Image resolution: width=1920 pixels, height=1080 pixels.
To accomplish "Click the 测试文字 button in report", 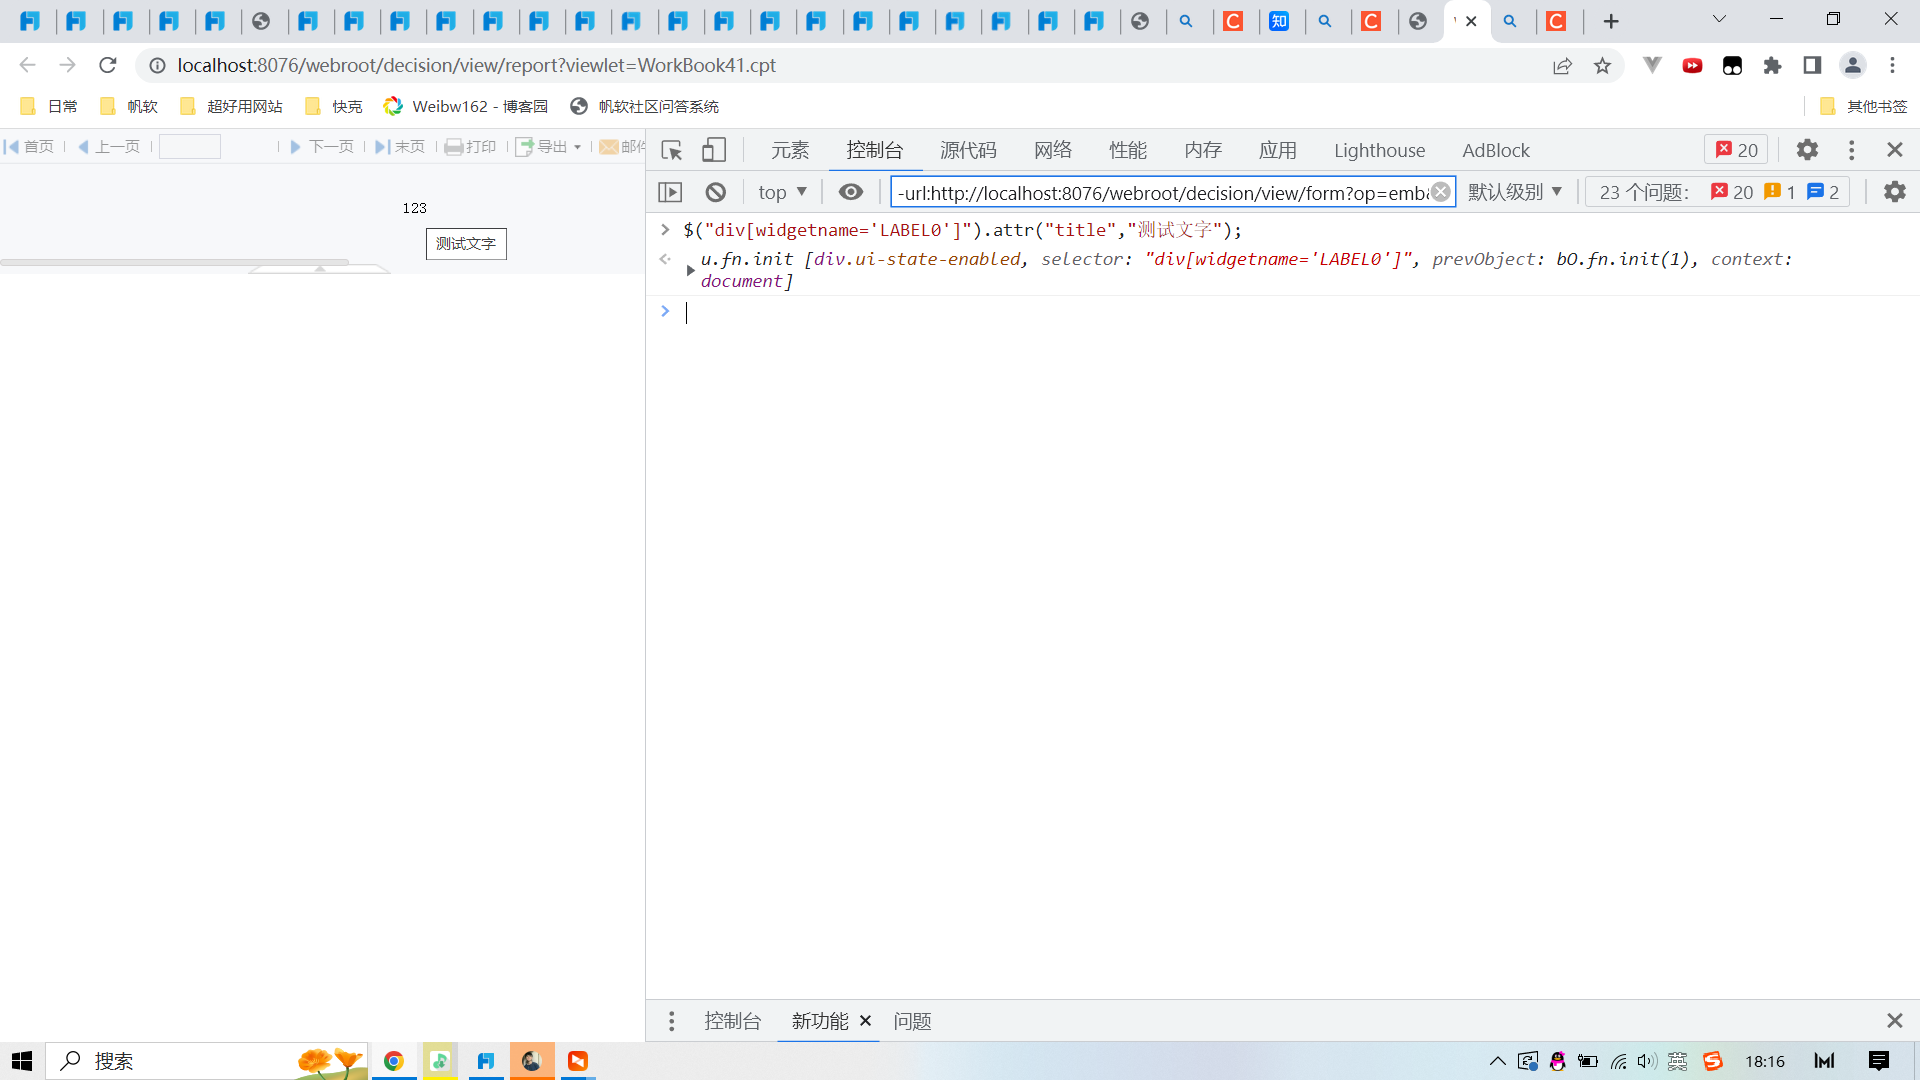I will coord(466,244).
